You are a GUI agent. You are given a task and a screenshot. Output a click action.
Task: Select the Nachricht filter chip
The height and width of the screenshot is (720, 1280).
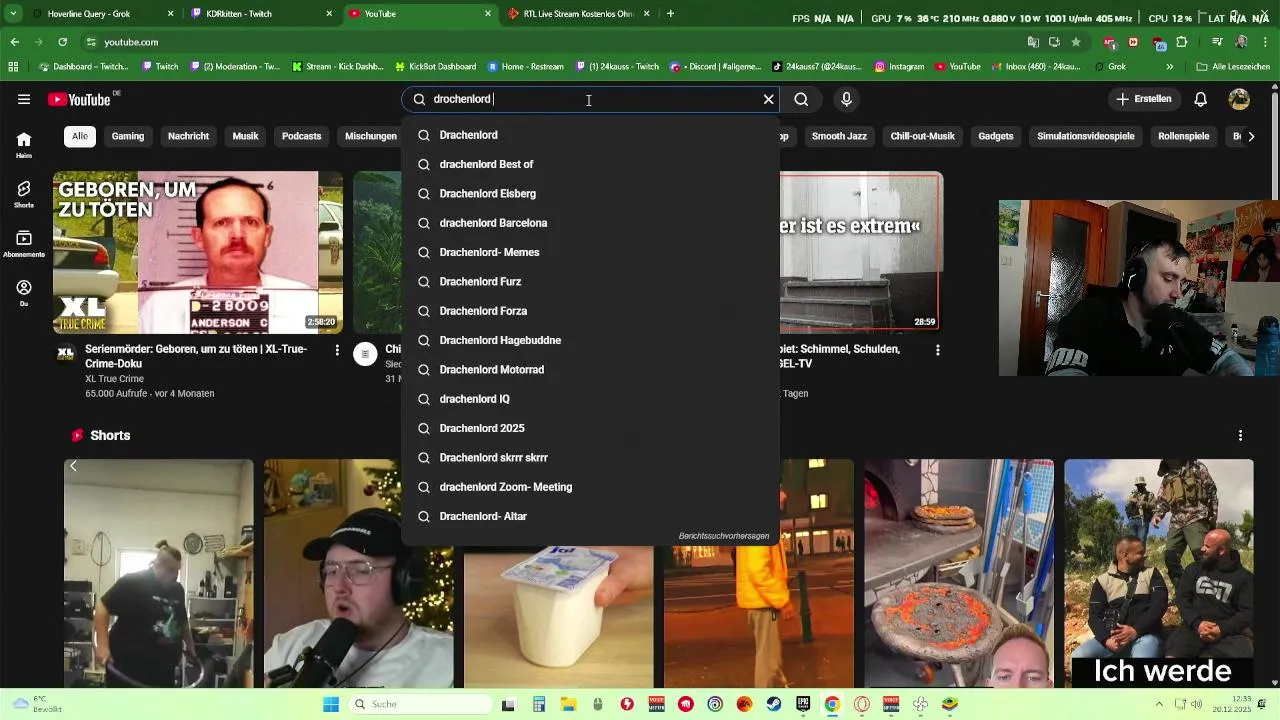[188, 136]
